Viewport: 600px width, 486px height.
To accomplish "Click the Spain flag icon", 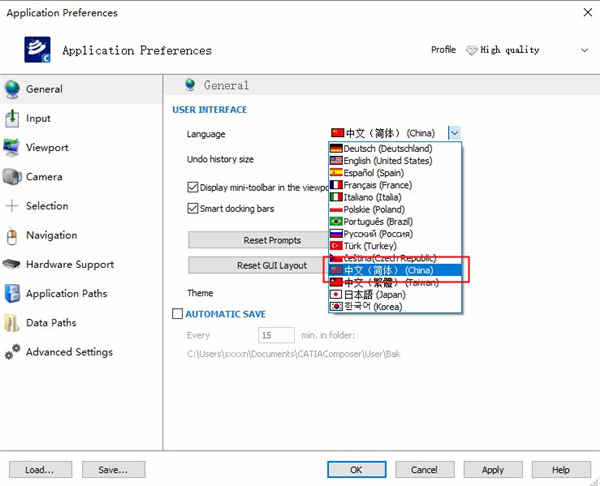I will tap(336, 173).
